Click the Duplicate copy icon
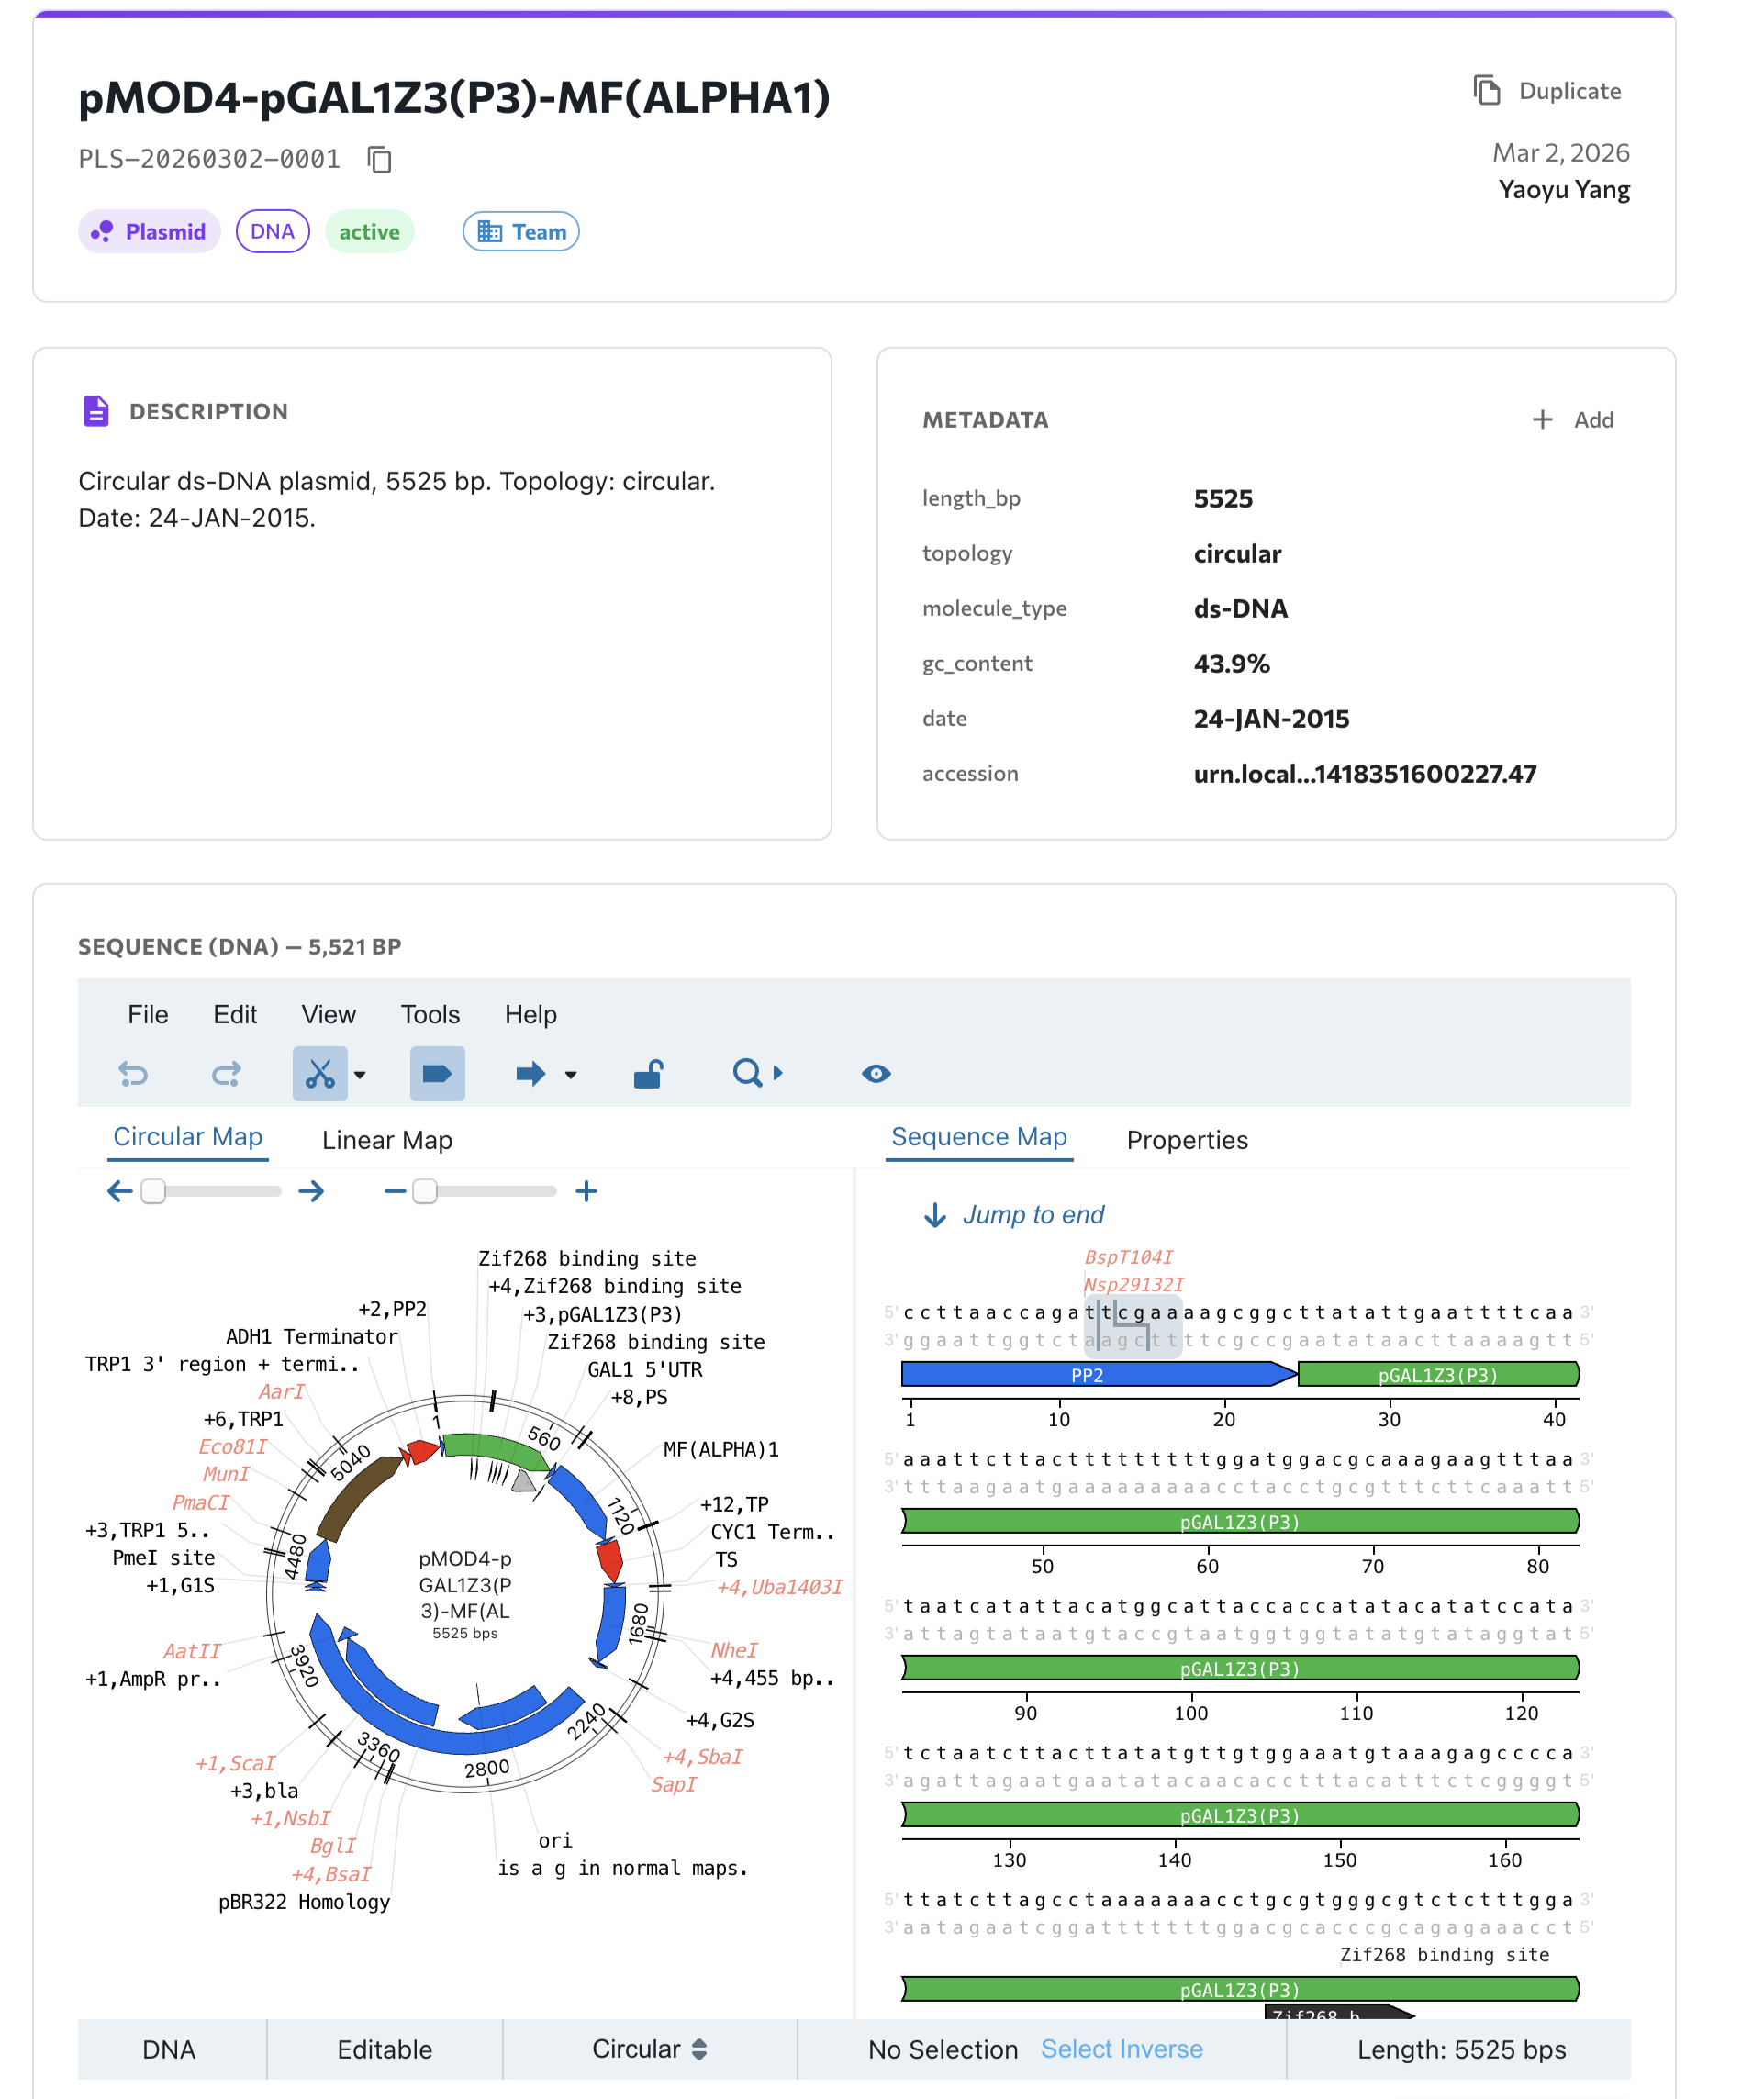The image size is (1764, 2099). [x=1486, y=90]
